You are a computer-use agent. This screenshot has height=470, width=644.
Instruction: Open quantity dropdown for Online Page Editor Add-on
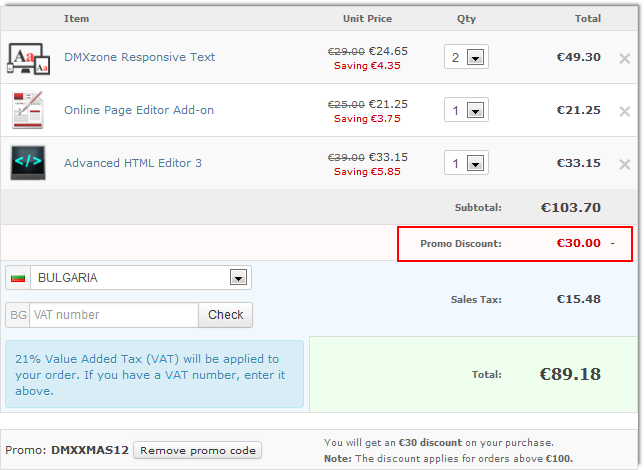click(466, 110)
